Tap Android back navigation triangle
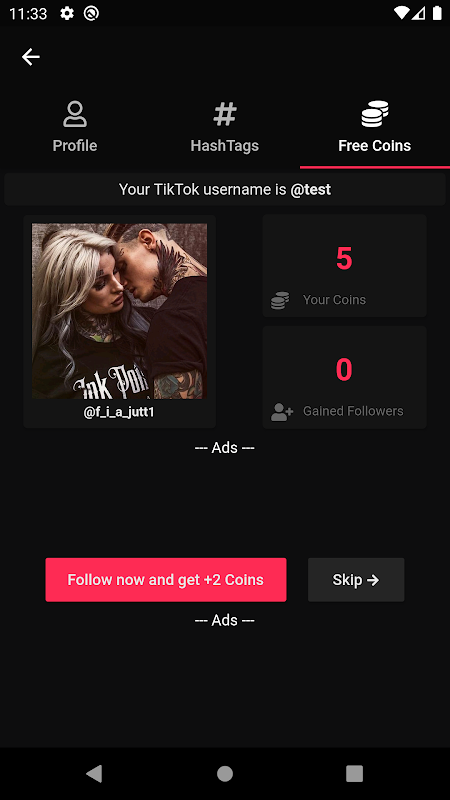The height and width of the screenshot is (800, 450). (x=94, y=773)
